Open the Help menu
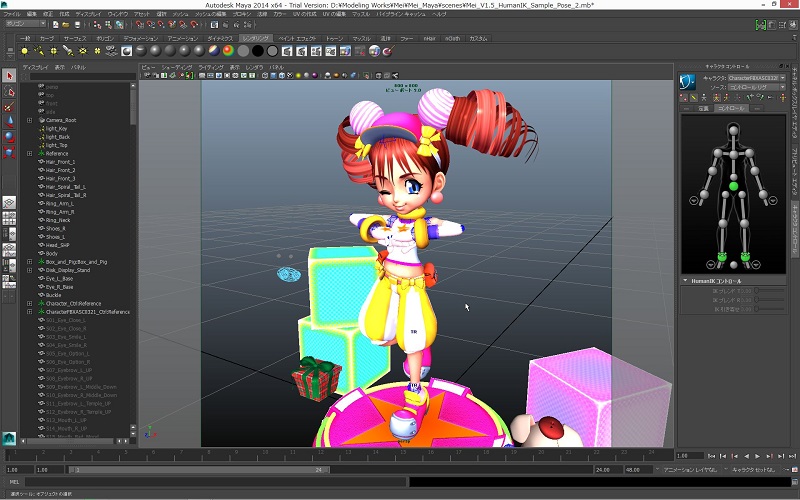This screenshot has width=800, height=500. tap(438, 14)
